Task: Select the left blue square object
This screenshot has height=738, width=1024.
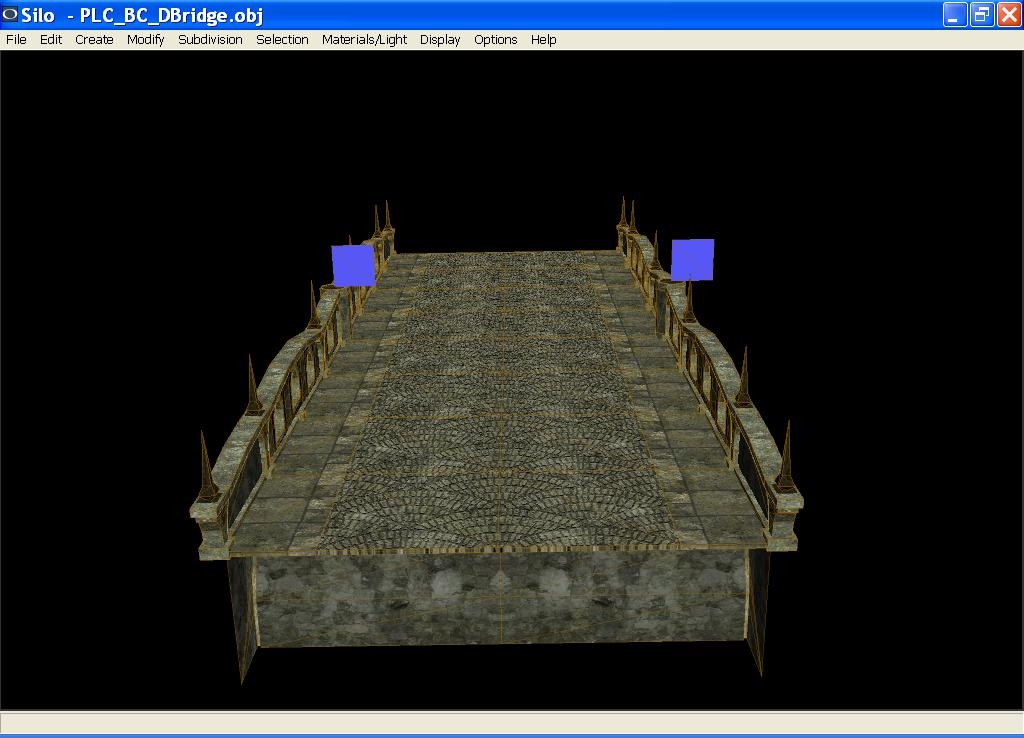Action: pos(353,265)
